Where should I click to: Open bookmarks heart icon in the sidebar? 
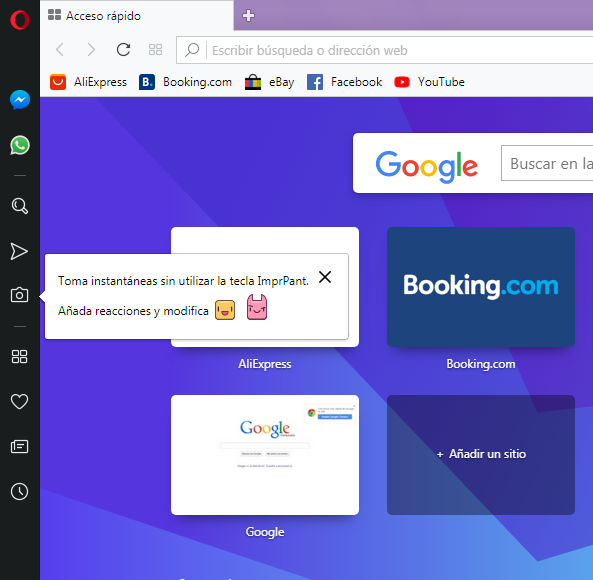(19, 401)
